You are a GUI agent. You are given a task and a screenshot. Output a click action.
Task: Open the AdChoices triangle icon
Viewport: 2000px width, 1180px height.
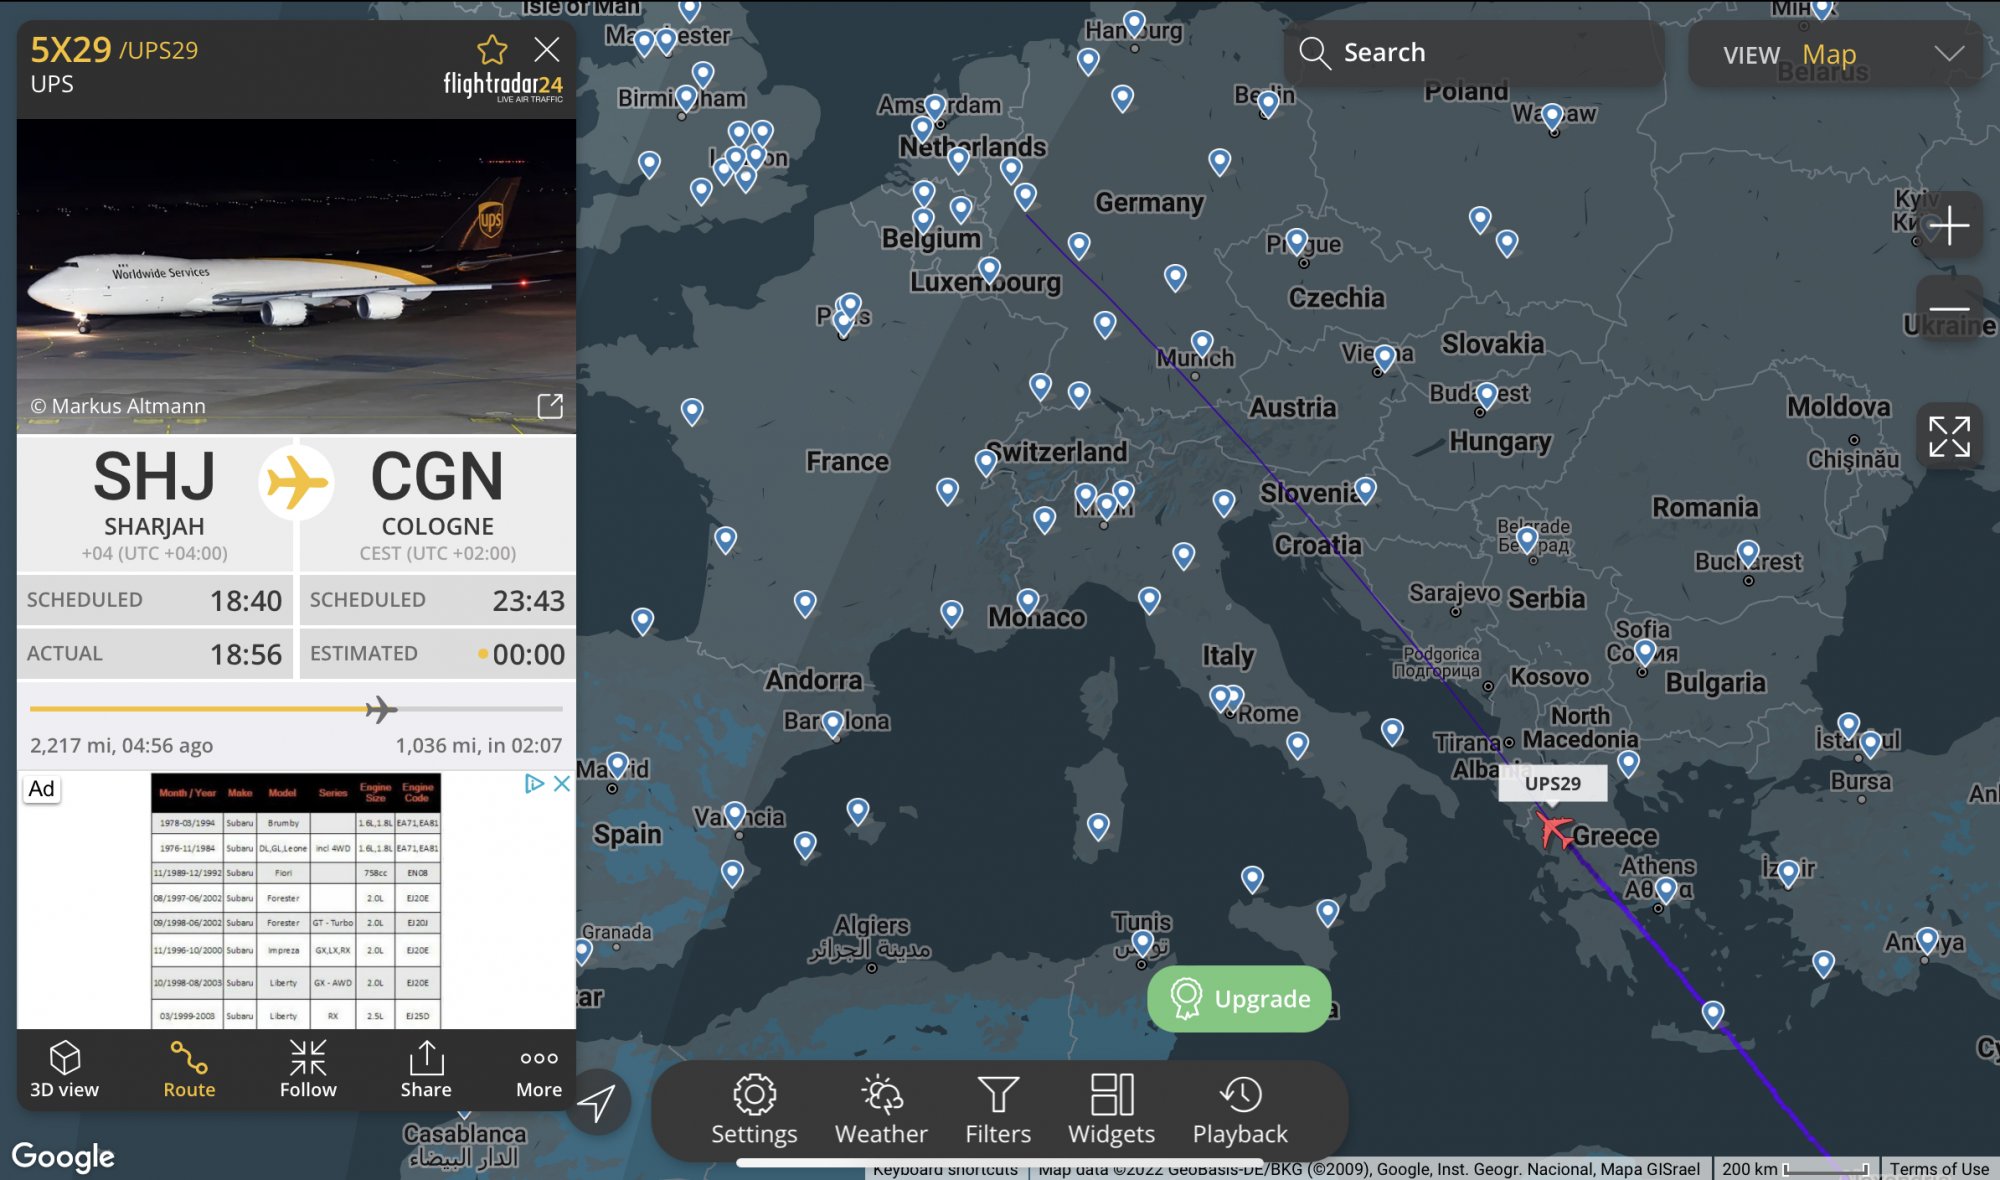[535, 784]
